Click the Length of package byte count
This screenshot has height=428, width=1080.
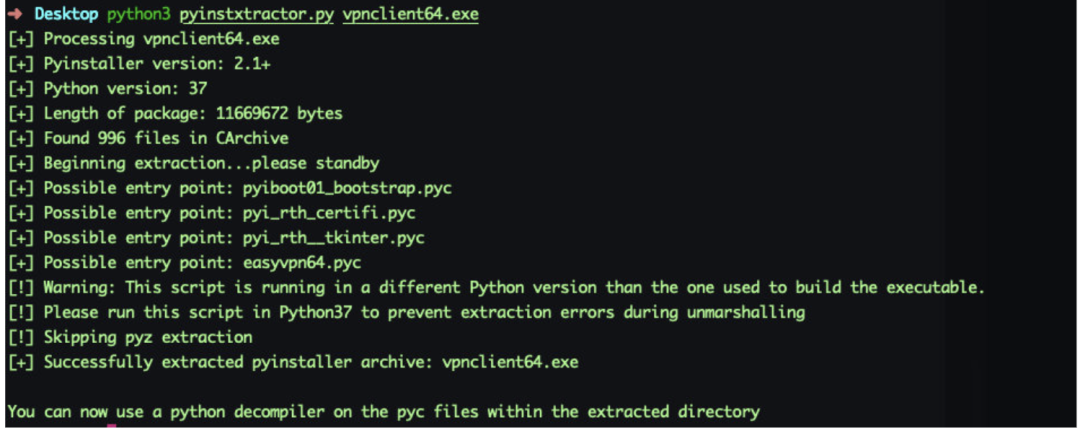tap(279, 114)
